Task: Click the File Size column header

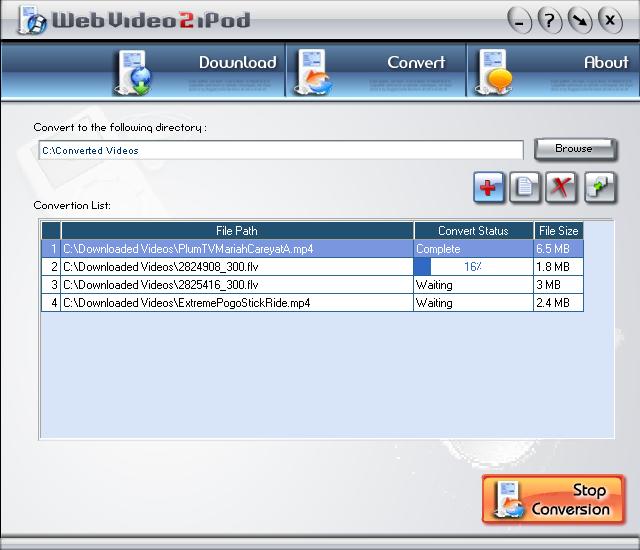Action: tap(558, 231)
